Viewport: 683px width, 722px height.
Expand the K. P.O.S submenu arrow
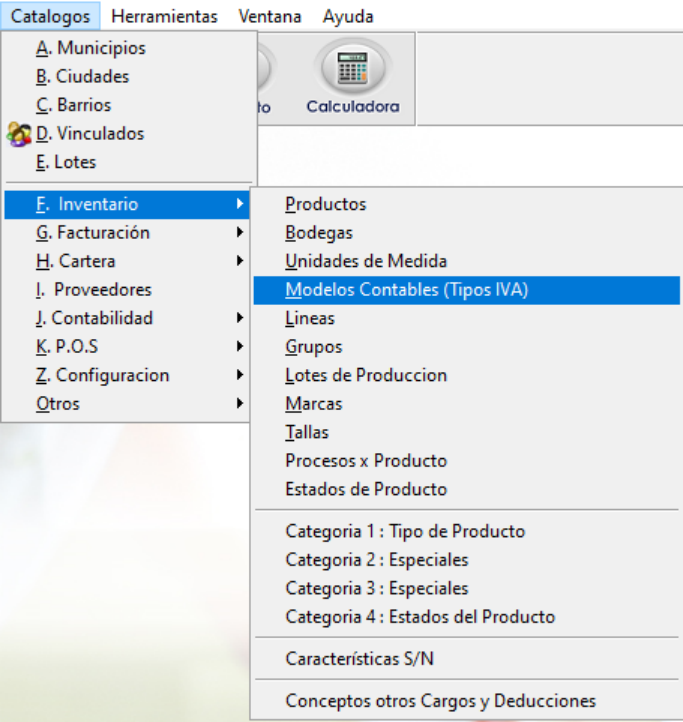click(x=239, y=346)
